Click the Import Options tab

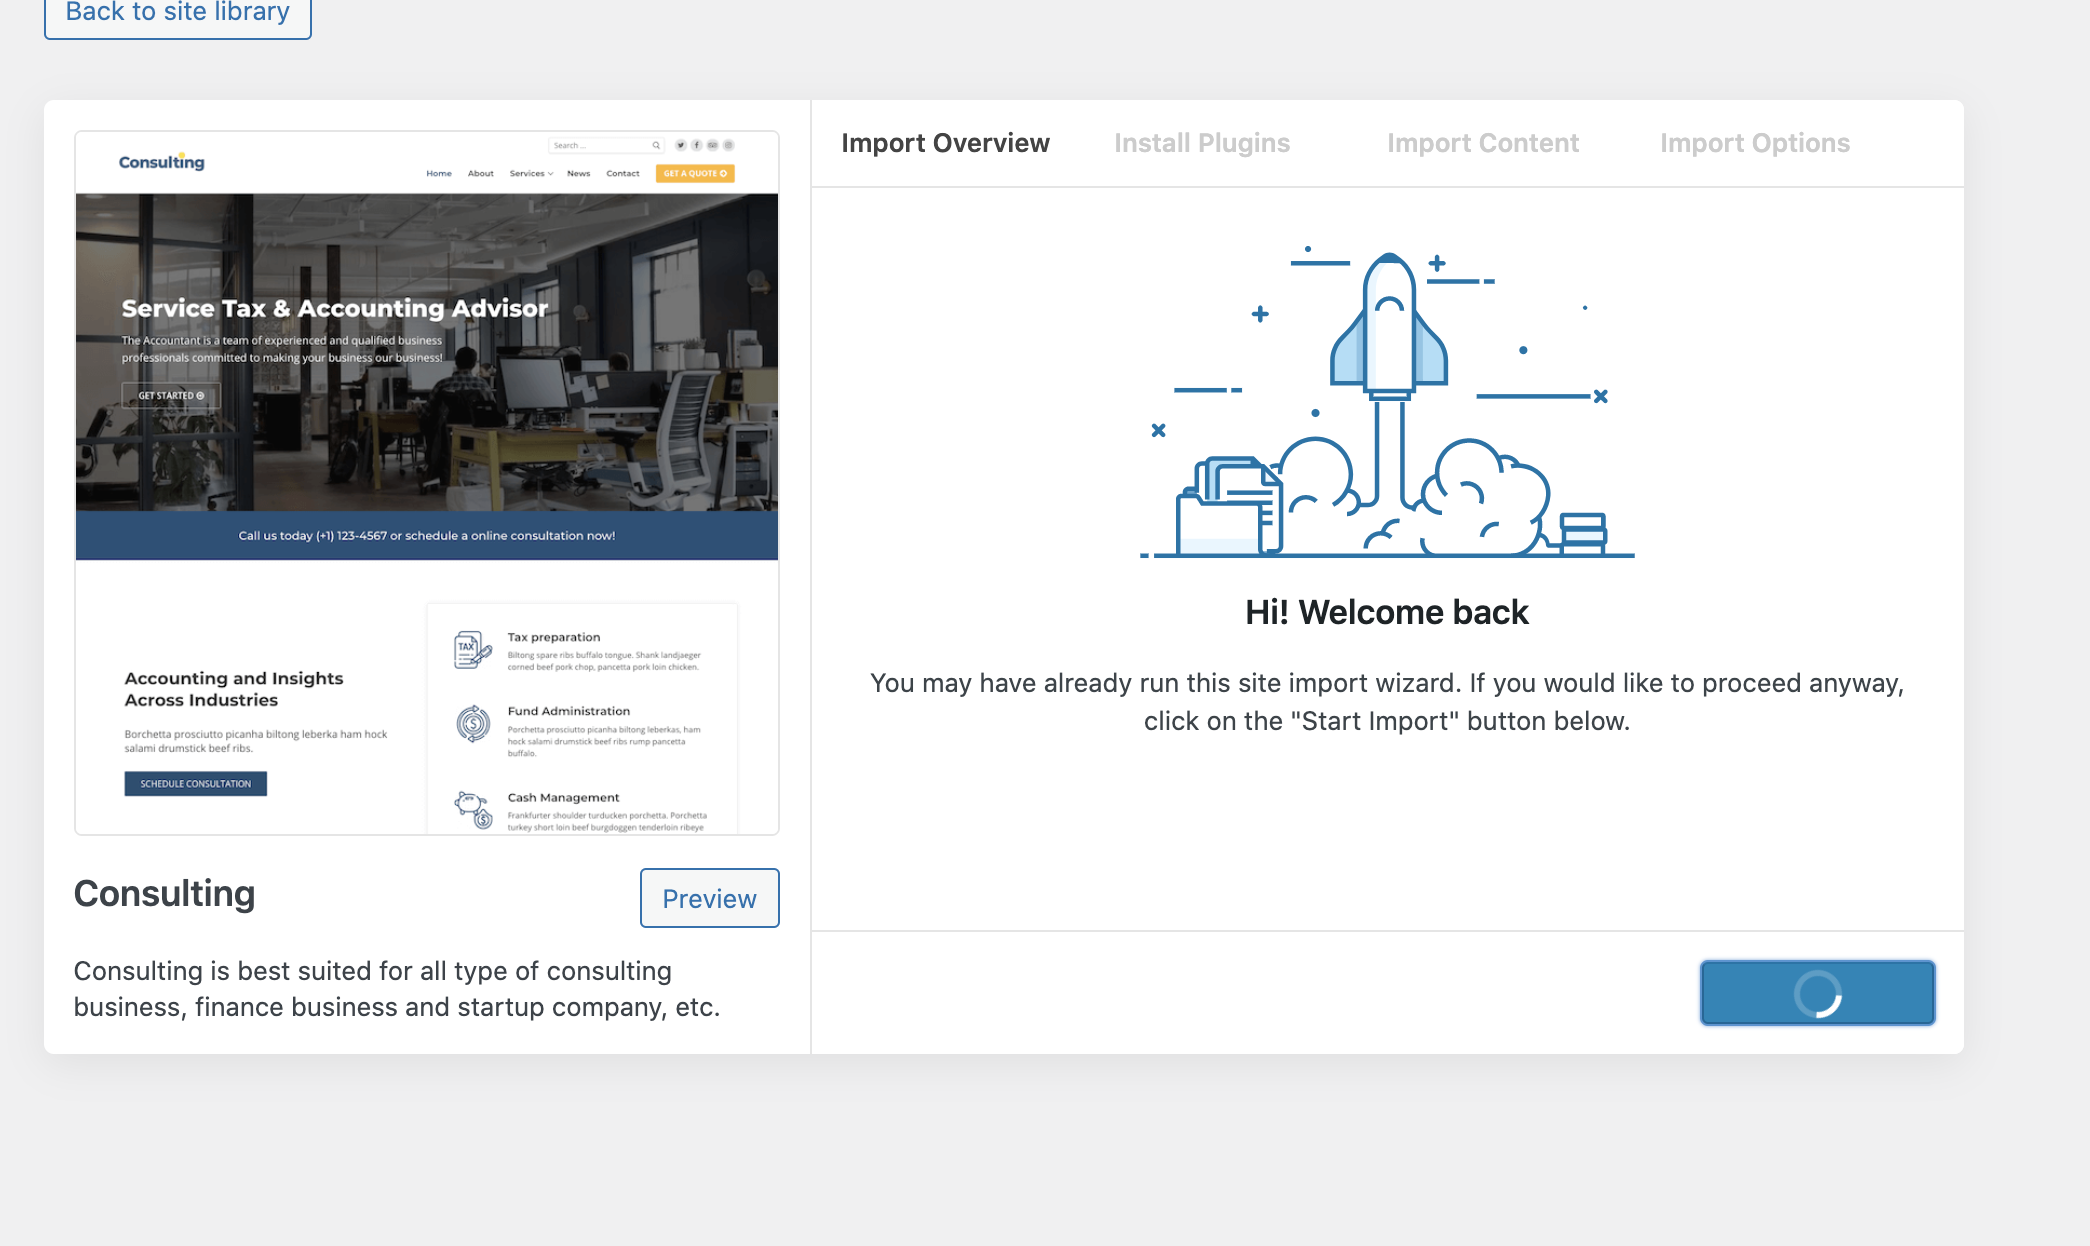[1755, 141]
